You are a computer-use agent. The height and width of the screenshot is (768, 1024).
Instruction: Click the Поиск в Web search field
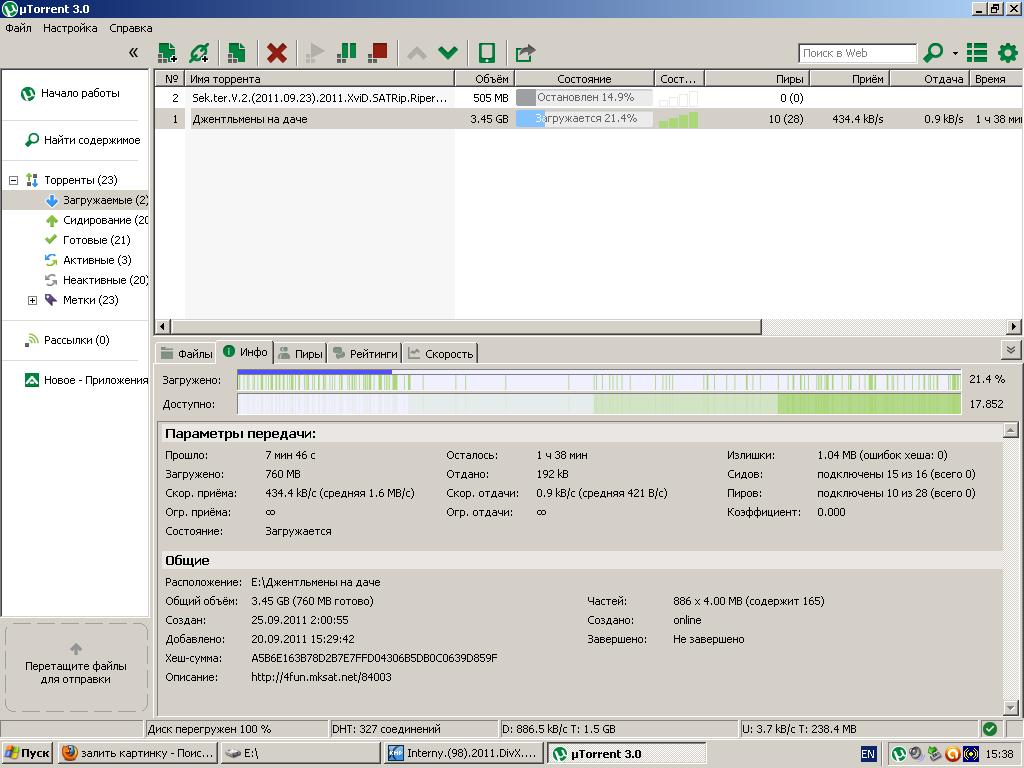(x=857, y=53)
